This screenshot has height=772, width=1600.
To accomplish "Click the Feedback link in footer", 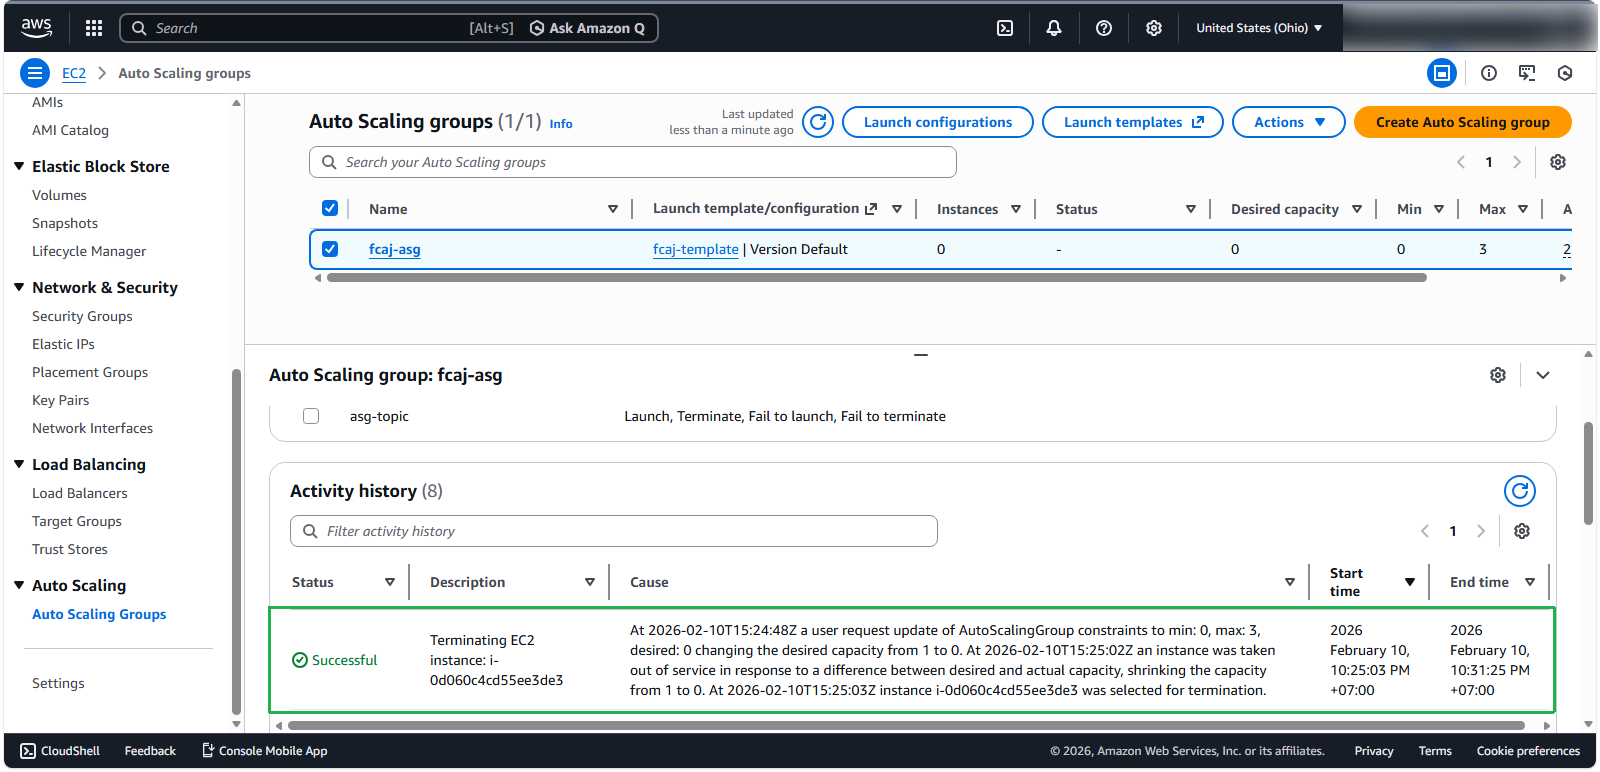I will (x=150, y=751).
